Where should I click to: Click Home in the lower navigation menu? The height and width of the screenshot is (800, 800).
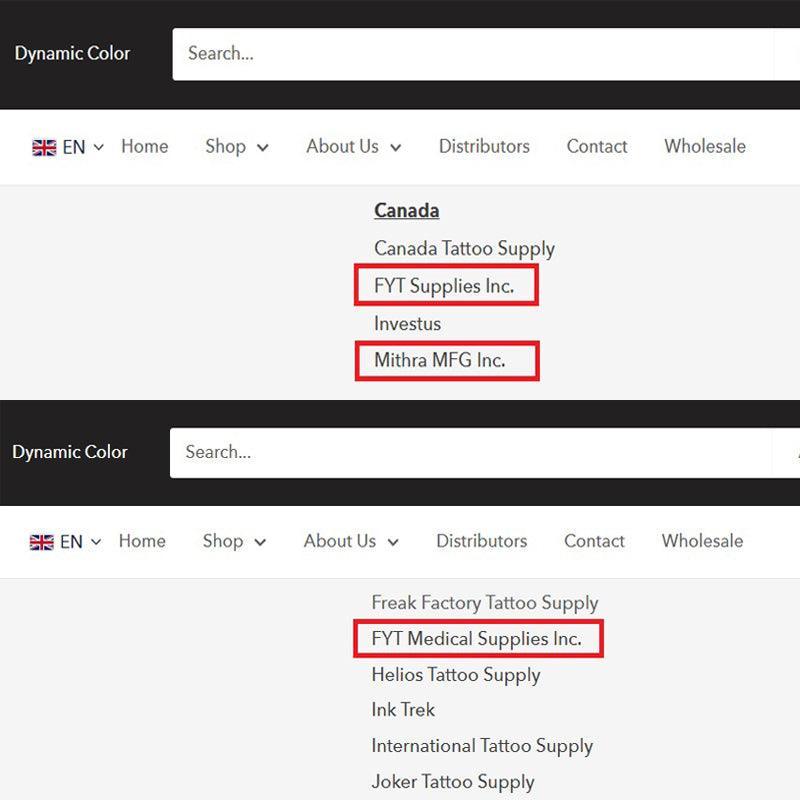click(142, 541)
